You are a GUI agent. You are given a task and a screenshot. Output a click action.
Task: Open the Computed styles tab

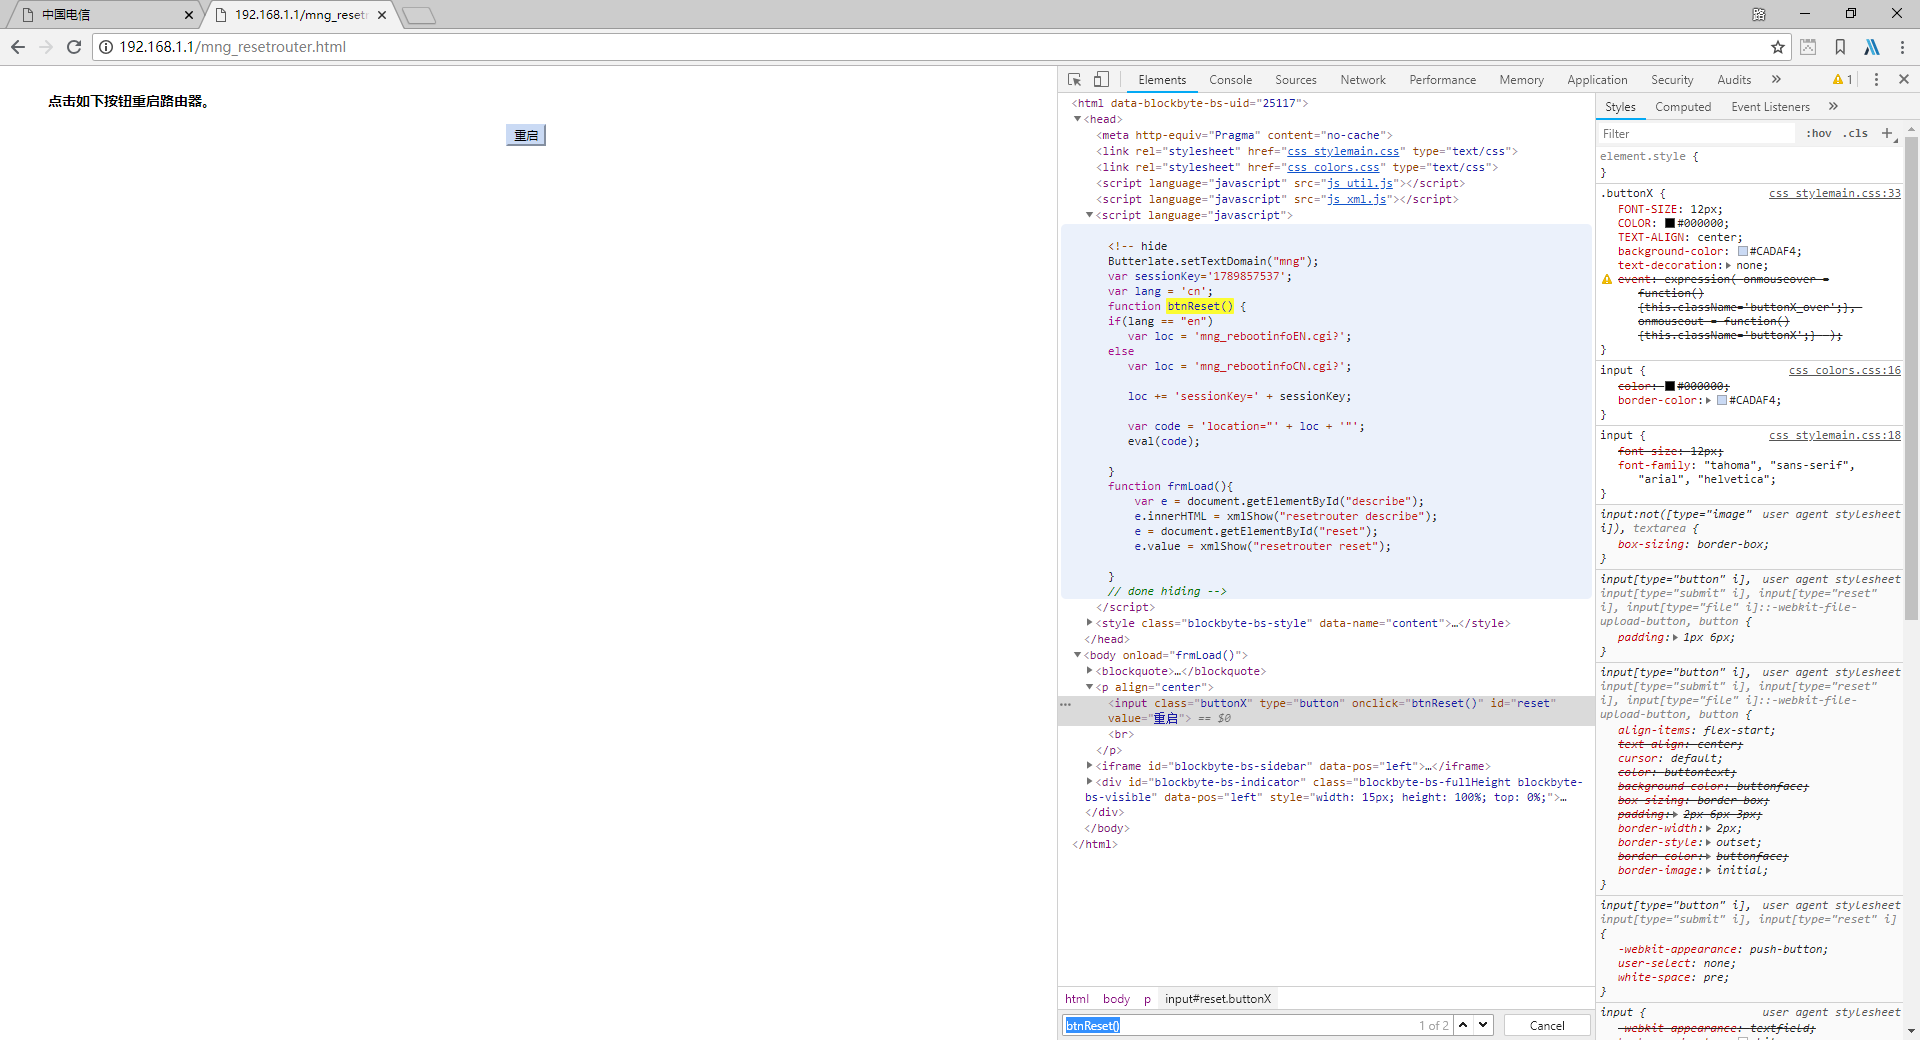pos(1683,107)
